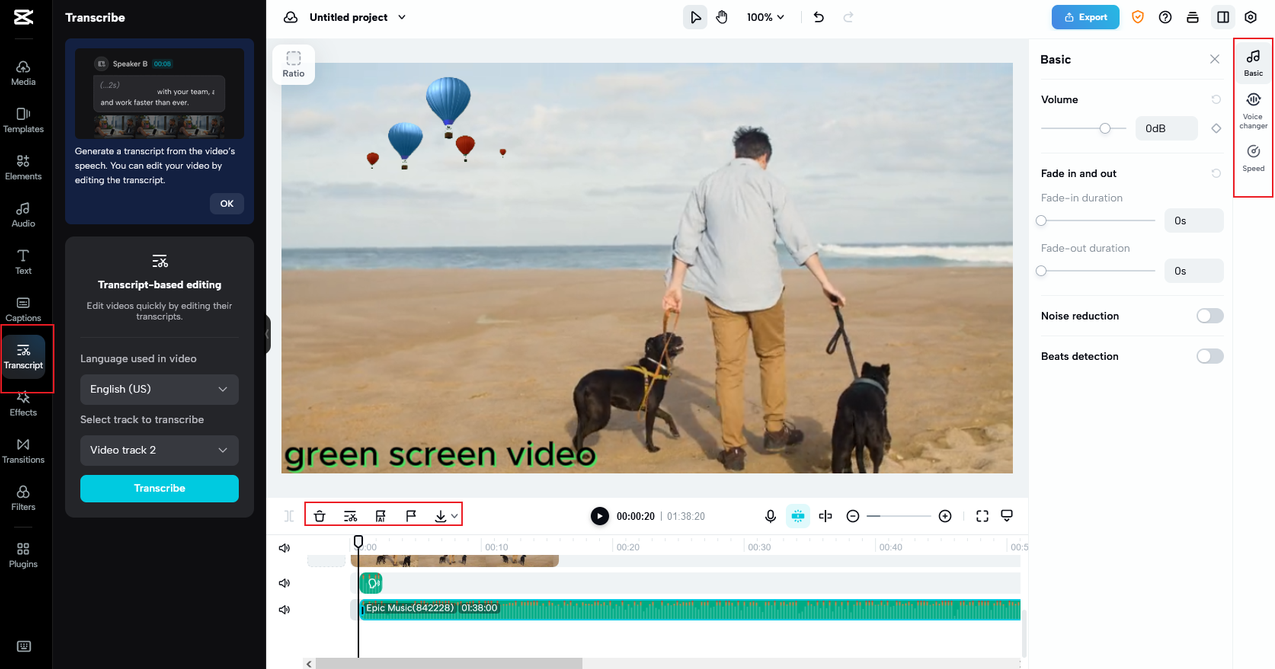
Task: Open the Text panel
Action: point(23,261)
